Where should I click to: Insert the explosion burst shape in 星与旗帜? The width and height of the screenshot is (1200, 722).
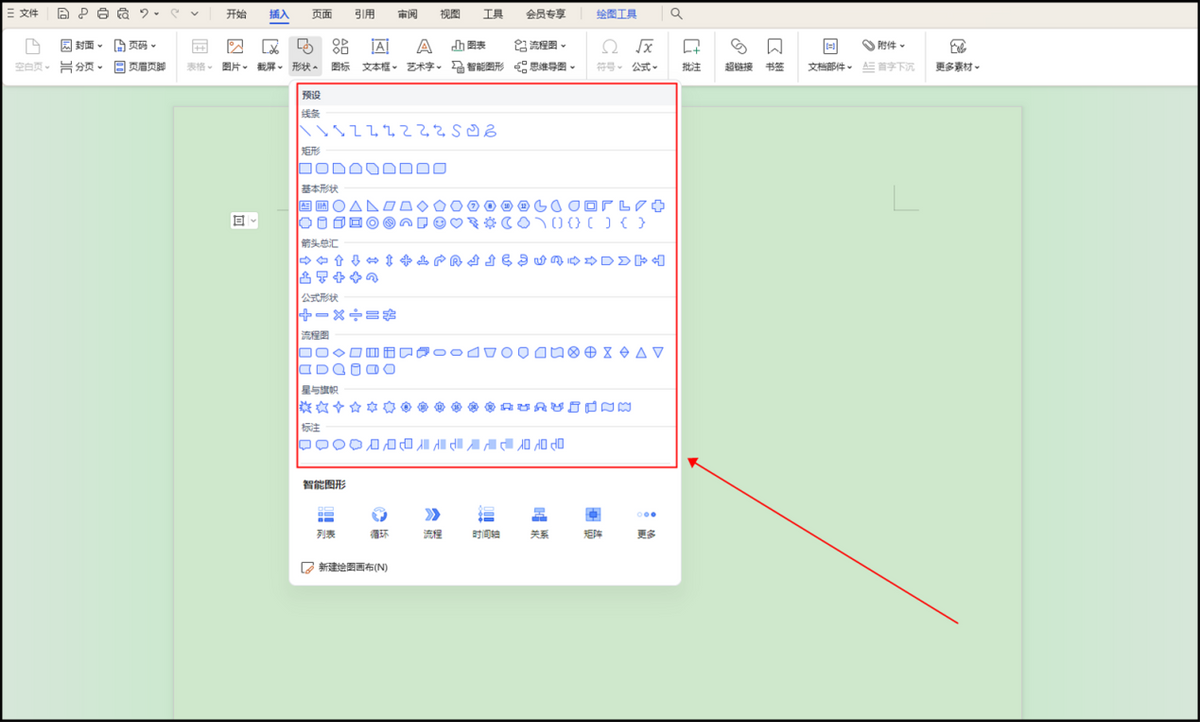pos(306,407)
